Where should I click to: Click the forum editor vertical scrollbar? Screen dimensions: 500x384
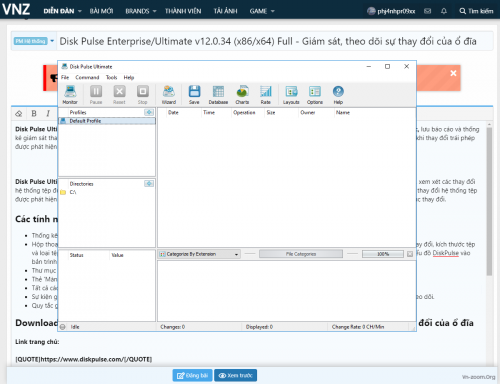pos(489,201)
